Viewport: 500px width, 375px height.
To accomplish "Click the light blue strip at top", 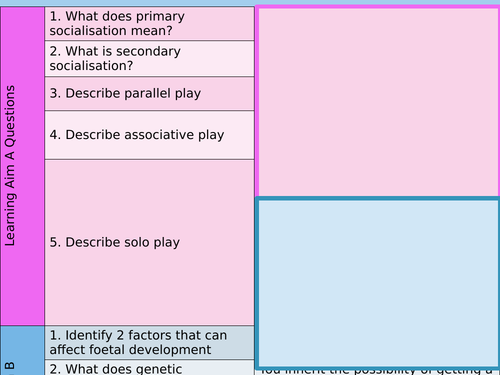I will pyautogui.click(x=250, y=2).
